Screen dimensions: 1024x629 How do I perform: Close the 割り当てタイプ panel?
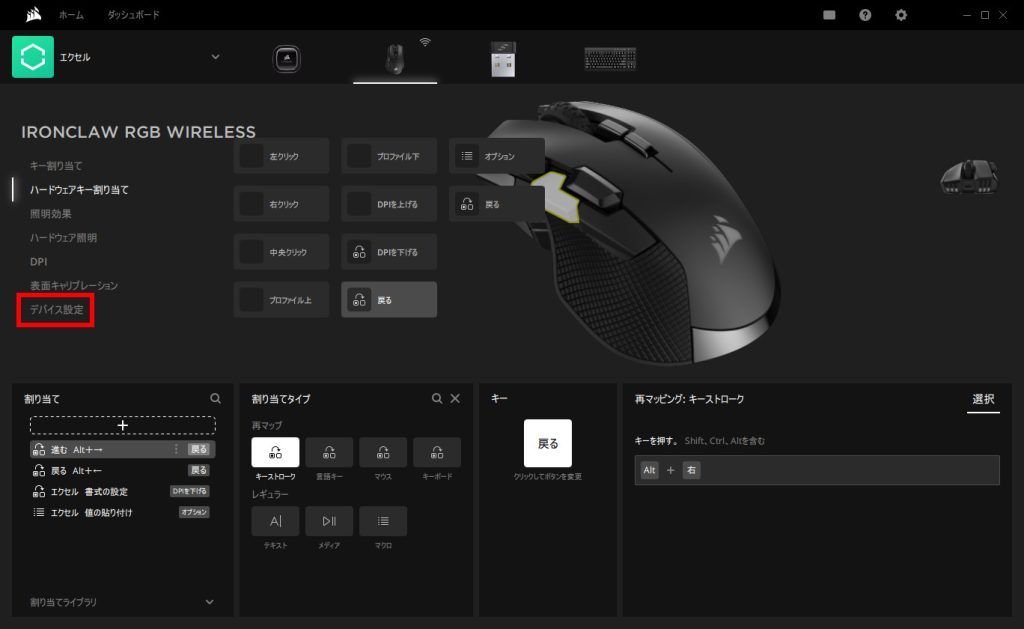tap(455, 398)
